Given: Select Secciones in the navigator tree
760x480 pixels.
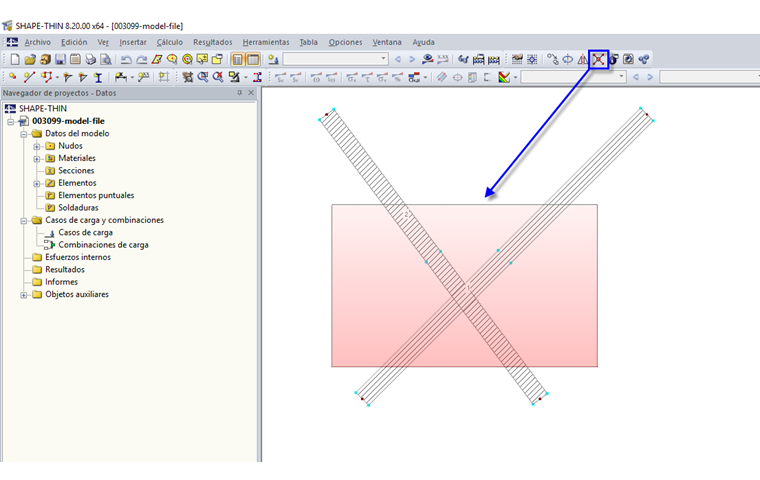Looking at the screenshot, I should pyautogui.click(x=76, y=171).
